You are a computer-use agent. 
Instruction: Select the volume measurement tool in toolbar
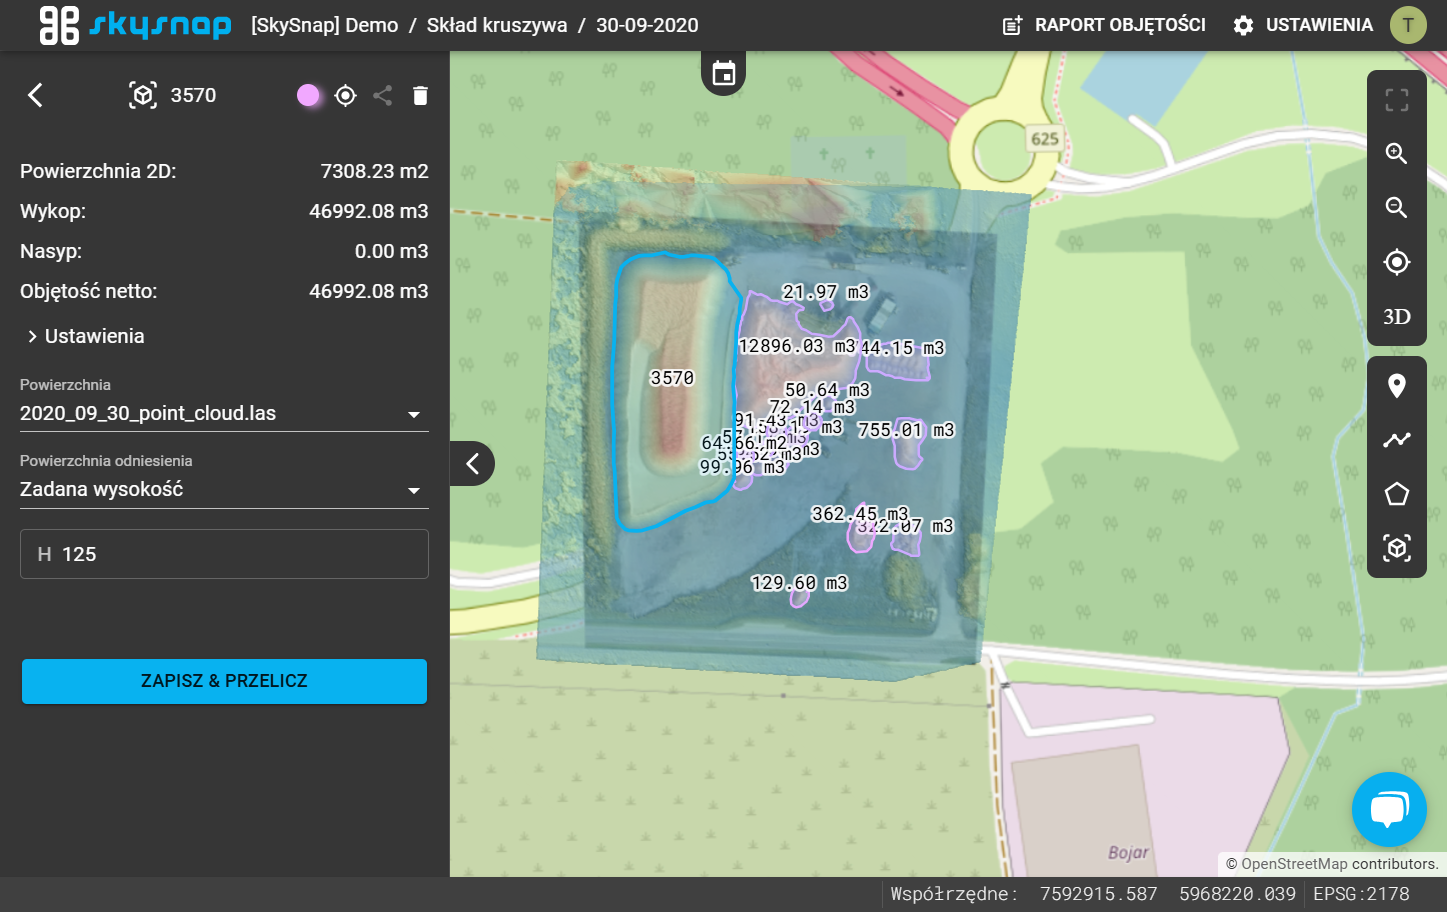(x=1397, y=548)
